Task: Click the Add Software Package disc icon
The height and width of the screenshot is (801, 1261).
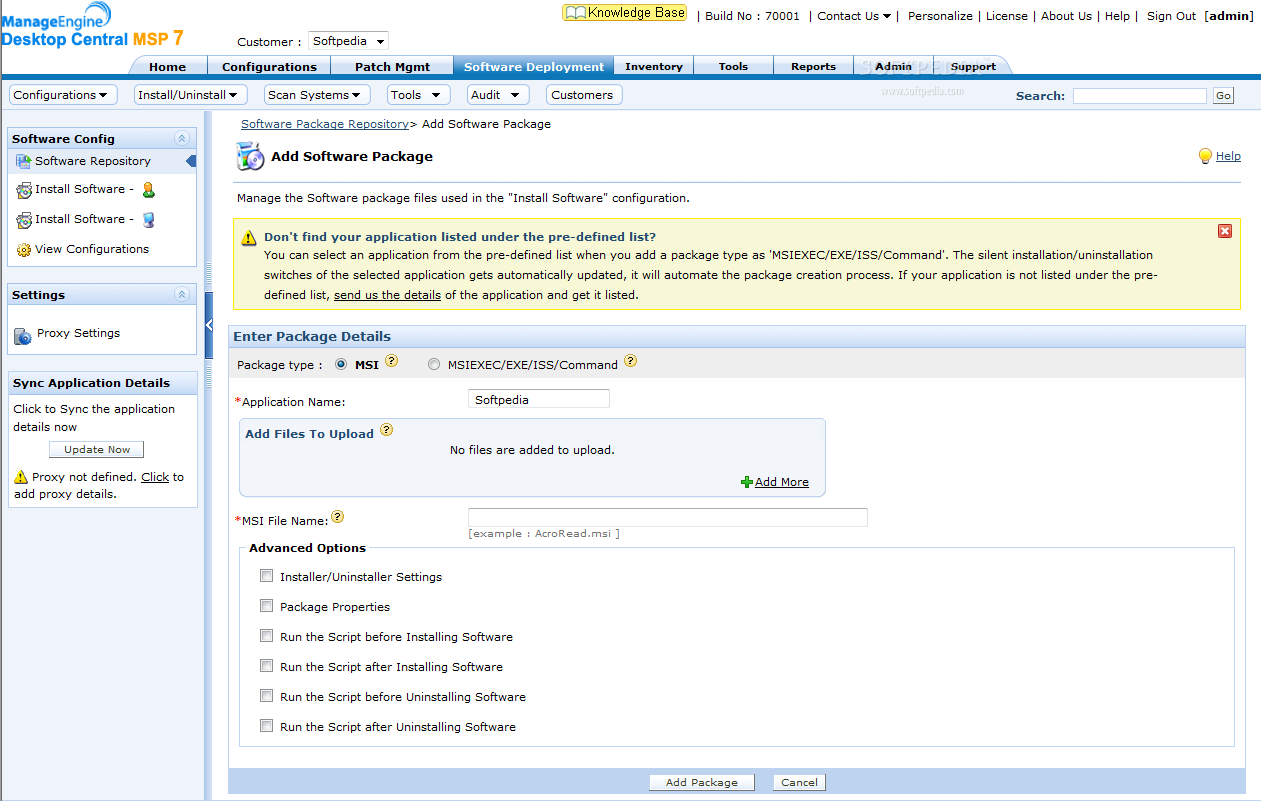Action: point(249,157)
